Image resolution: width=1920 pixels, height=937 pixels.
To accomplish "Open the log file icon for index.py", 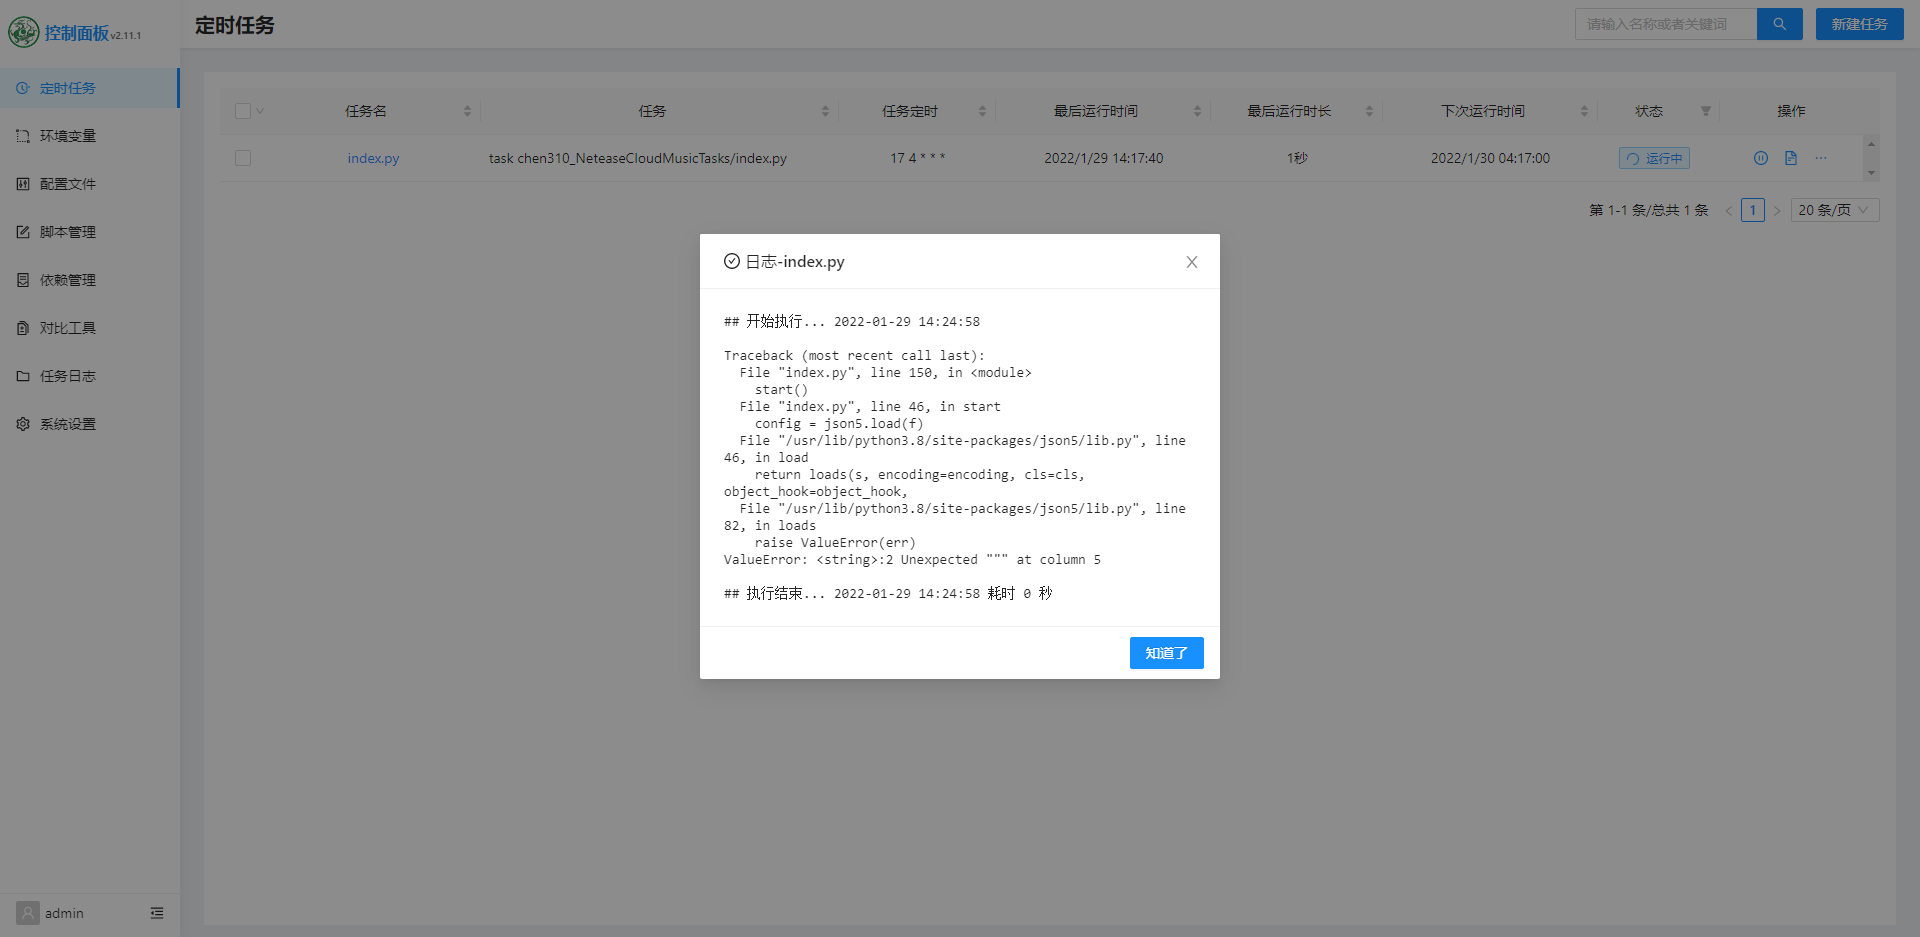I will pyautogui.click(x=1790, y=158).
